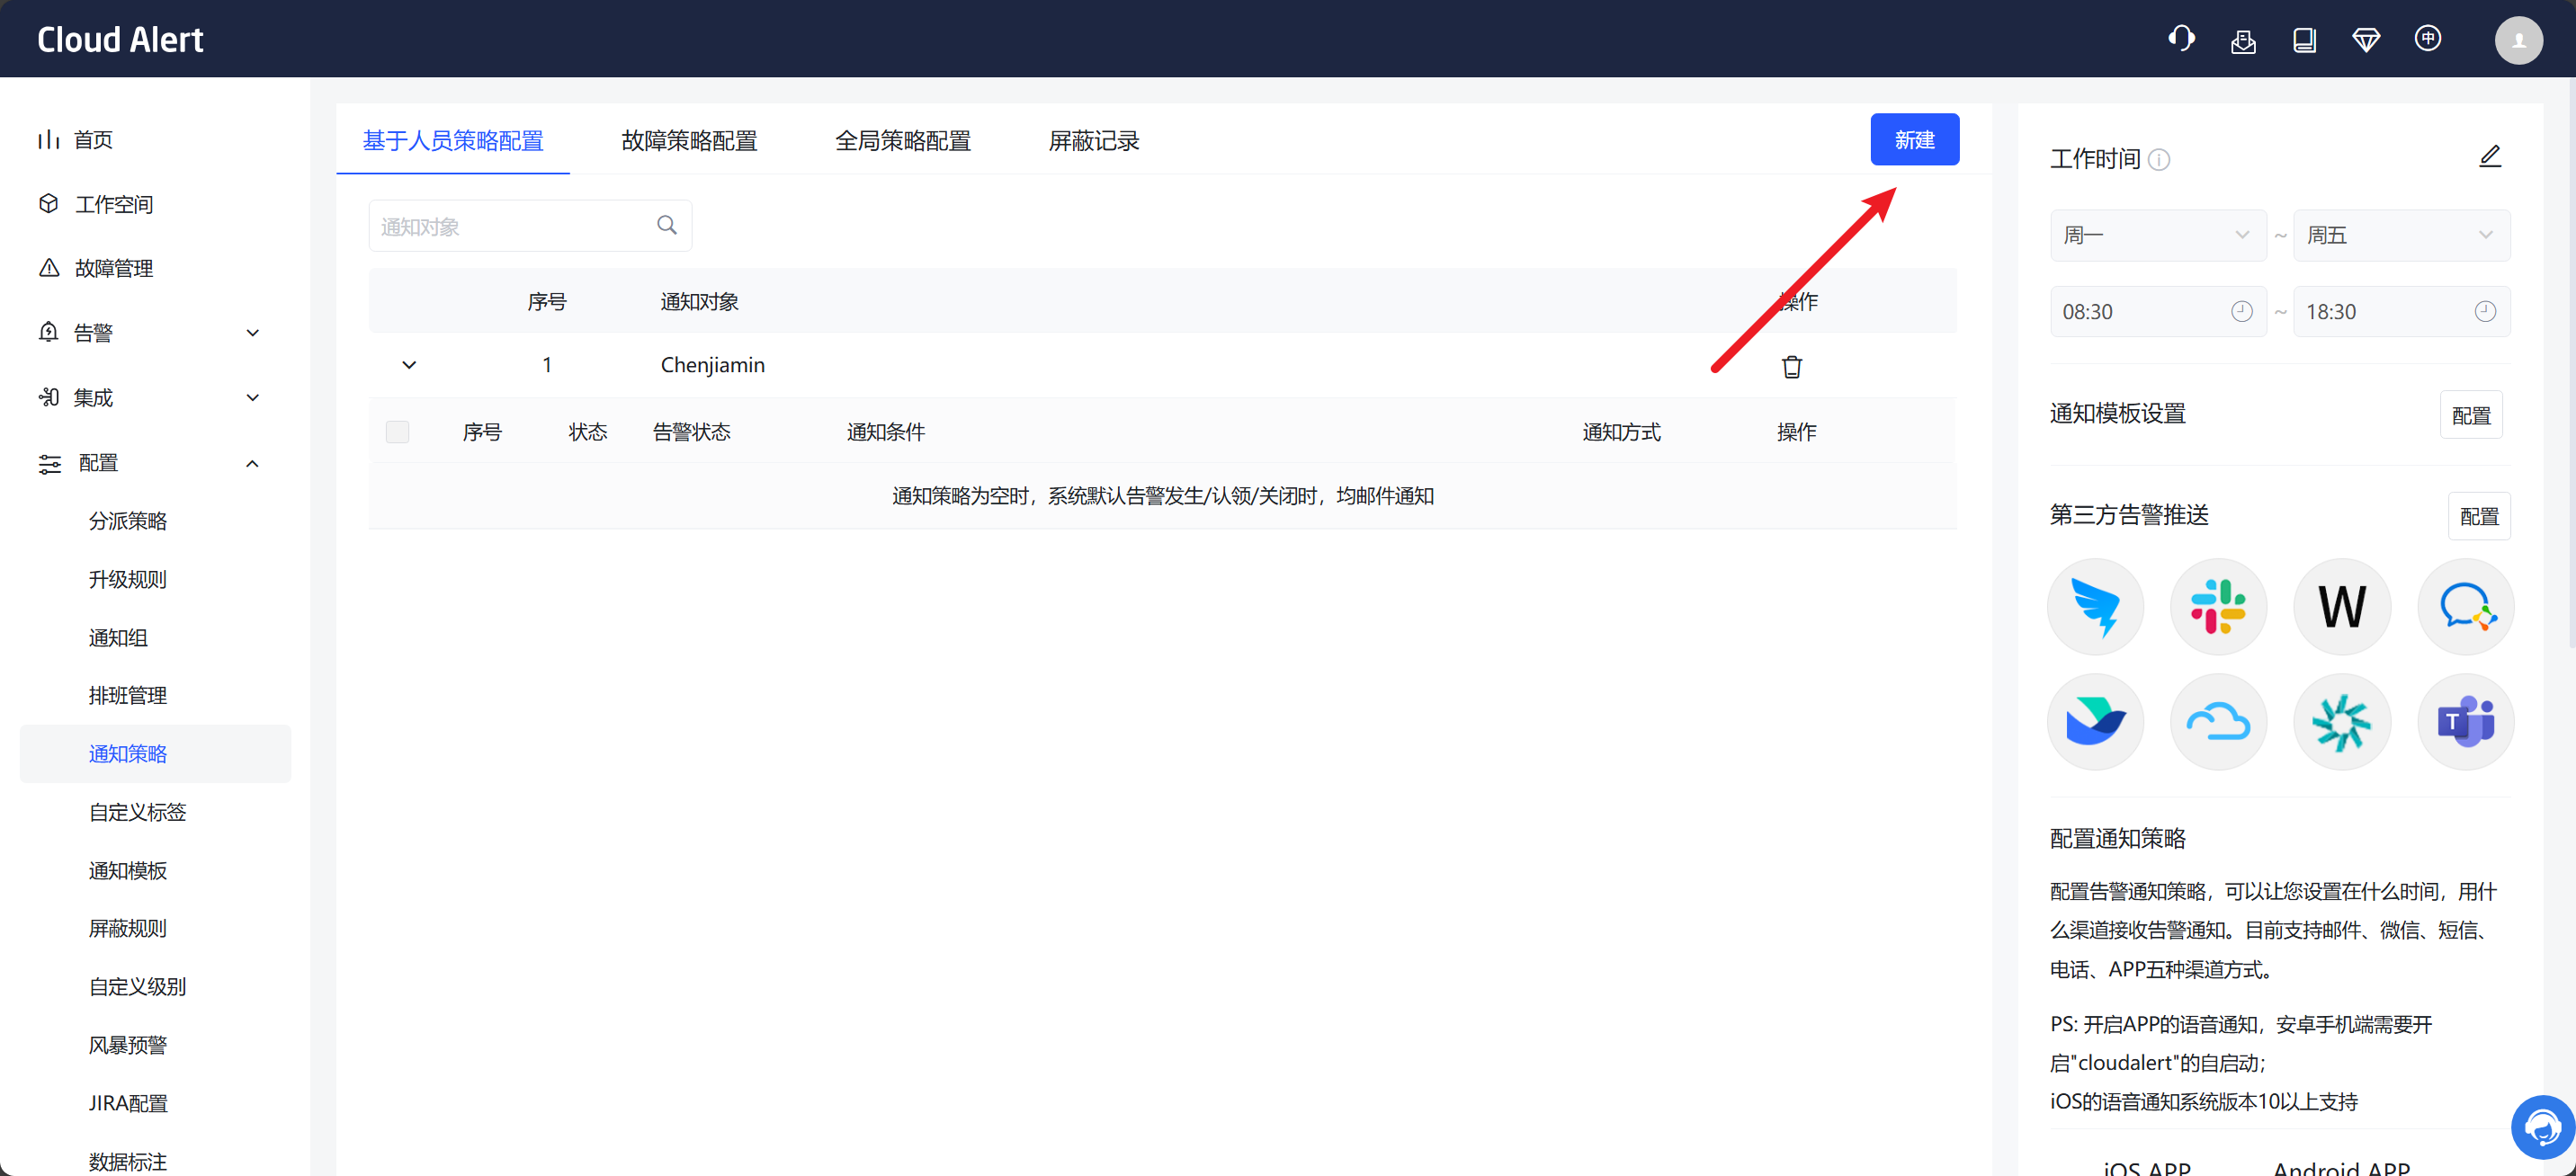
Task: Click 配置 button for 通知模板设置
Action: 2470,415
